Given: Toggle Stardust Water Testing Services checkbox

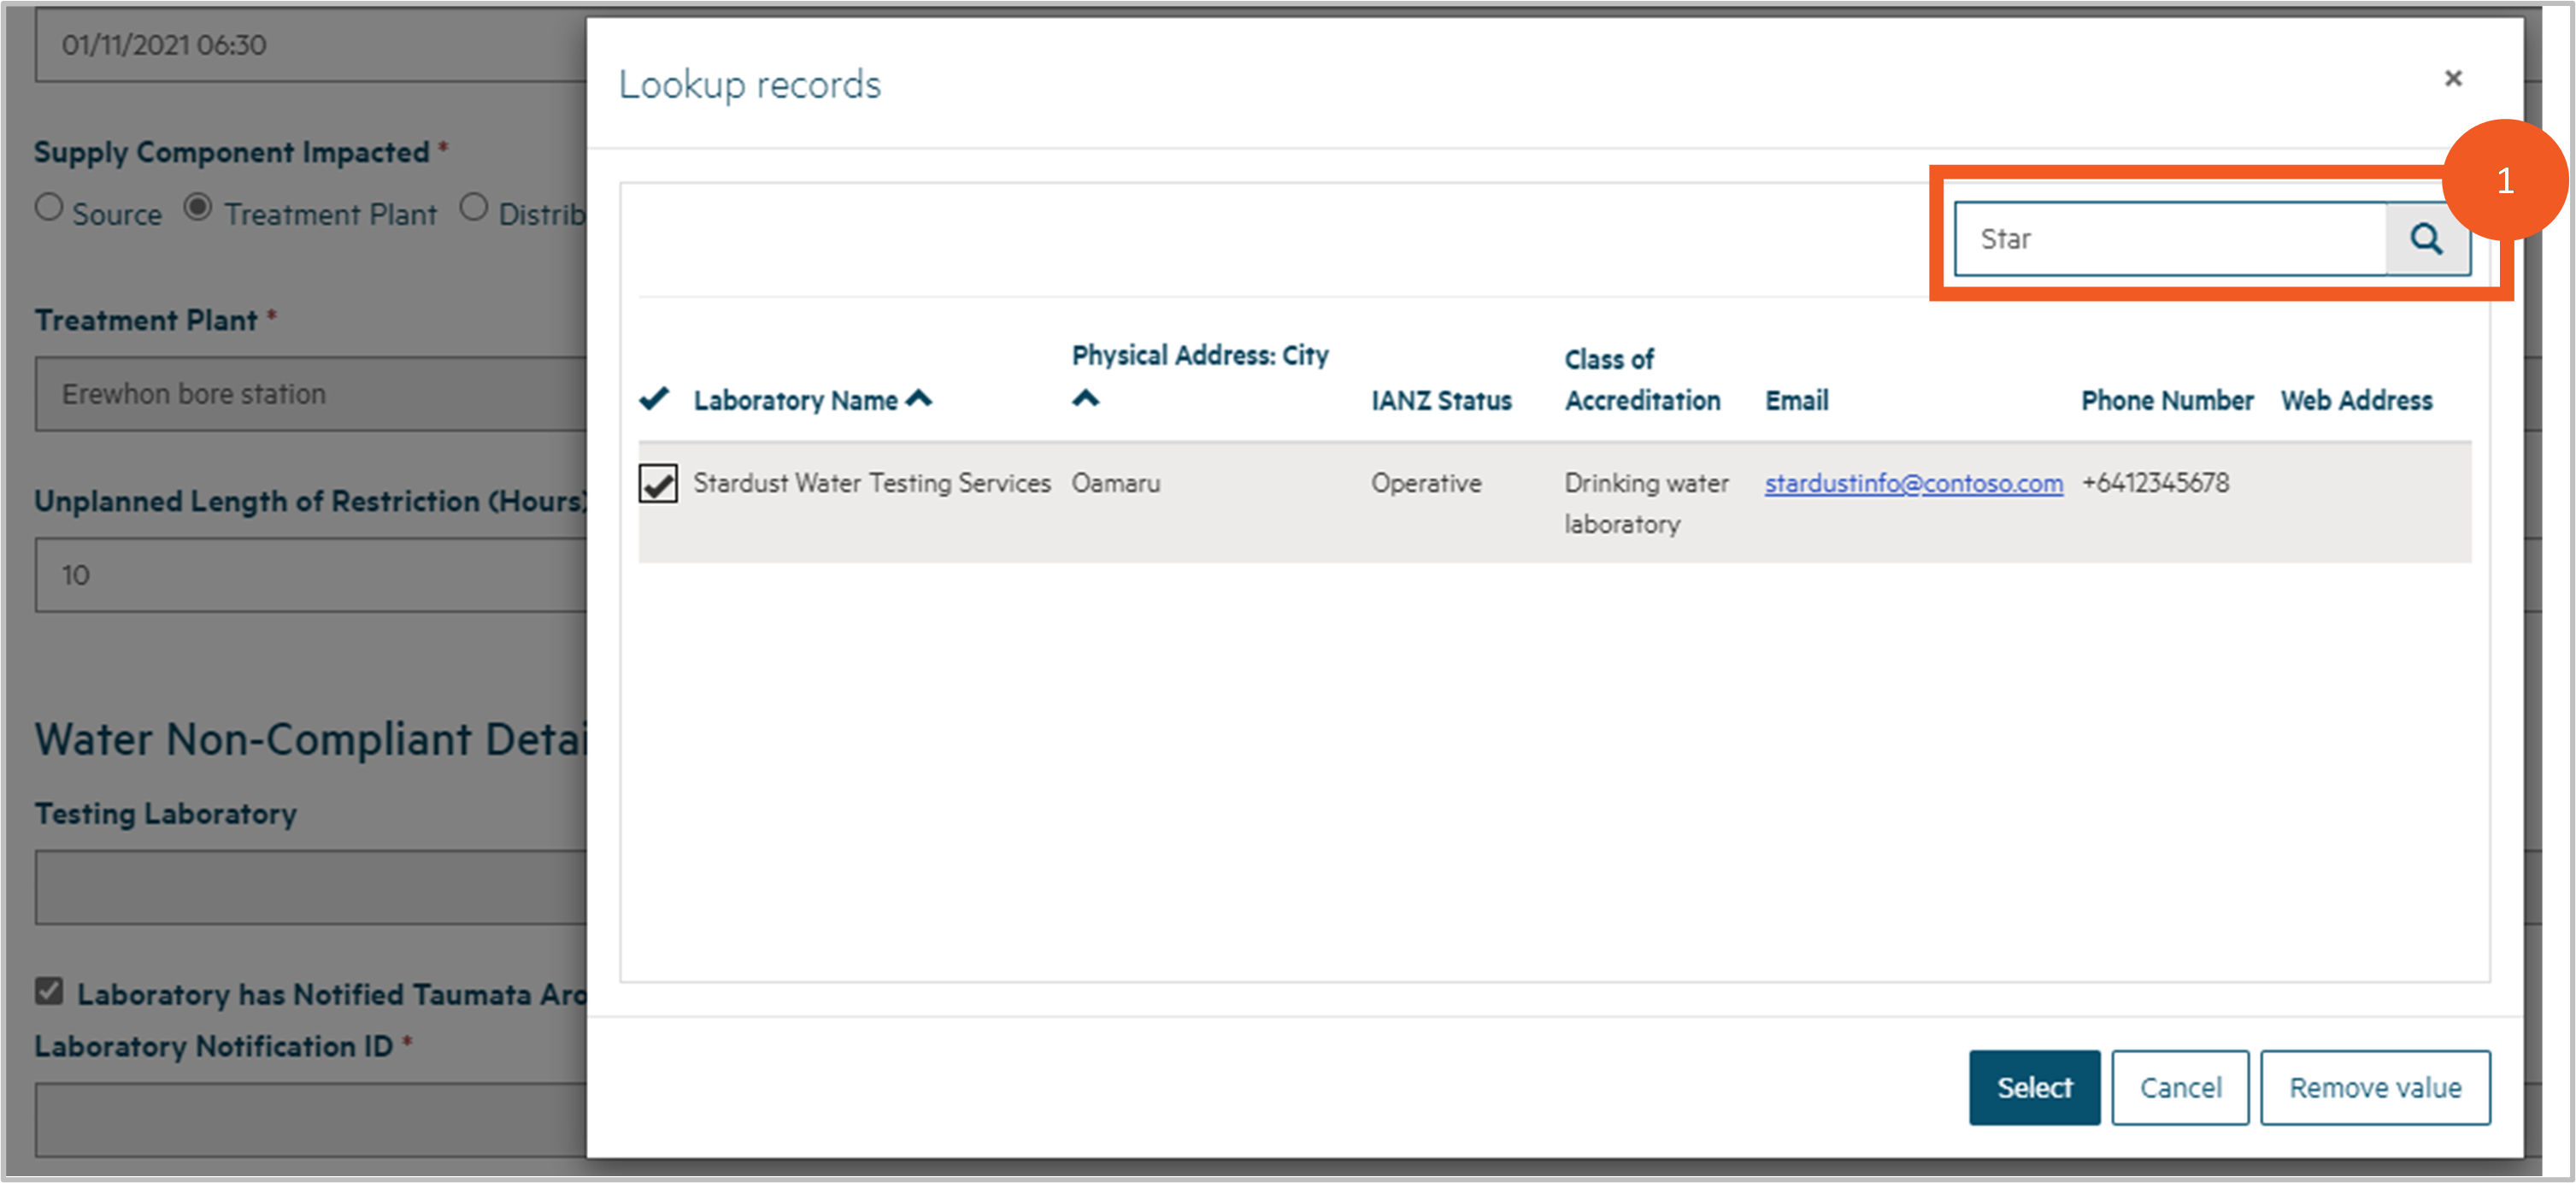Looking at the screenshot, I should 658,484.
